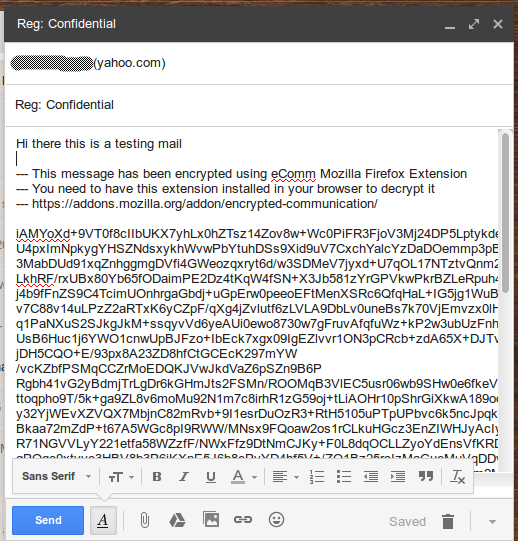This screenshot has width=518, height=541.
Task: Open the text size dropdown
Action: (121, 477)
